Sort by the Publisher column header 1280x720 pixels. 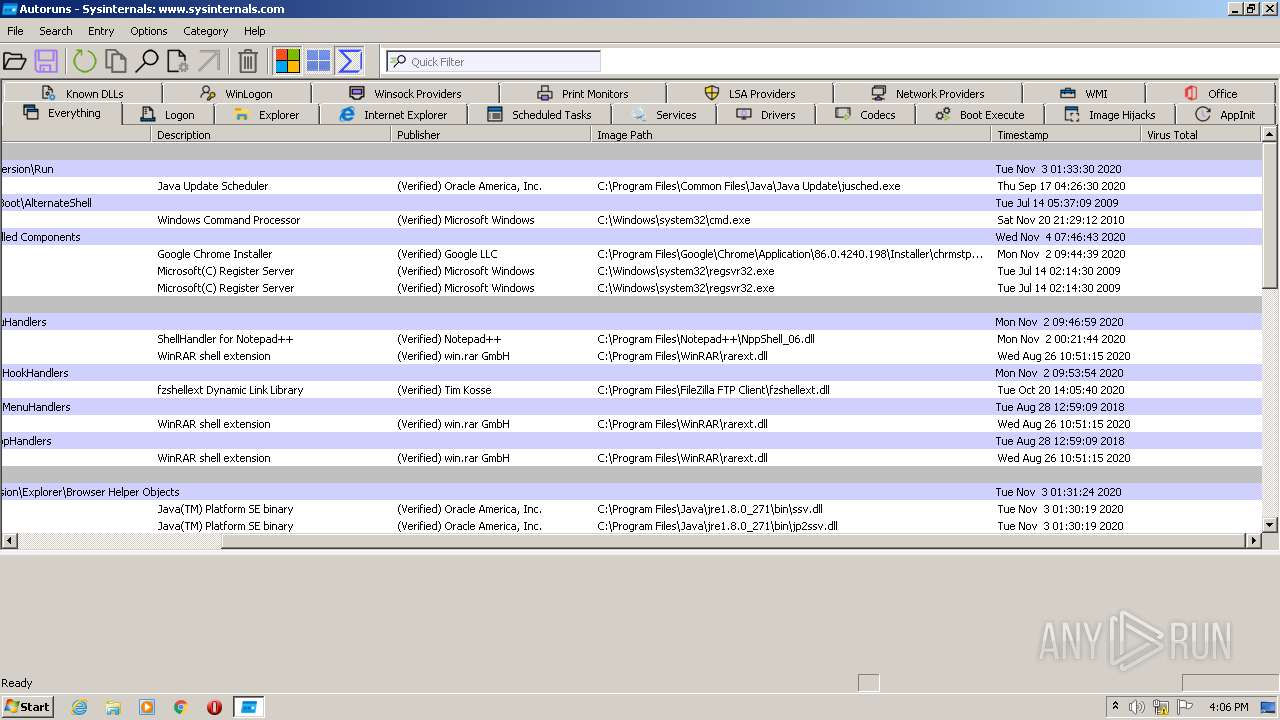(491, 135)
